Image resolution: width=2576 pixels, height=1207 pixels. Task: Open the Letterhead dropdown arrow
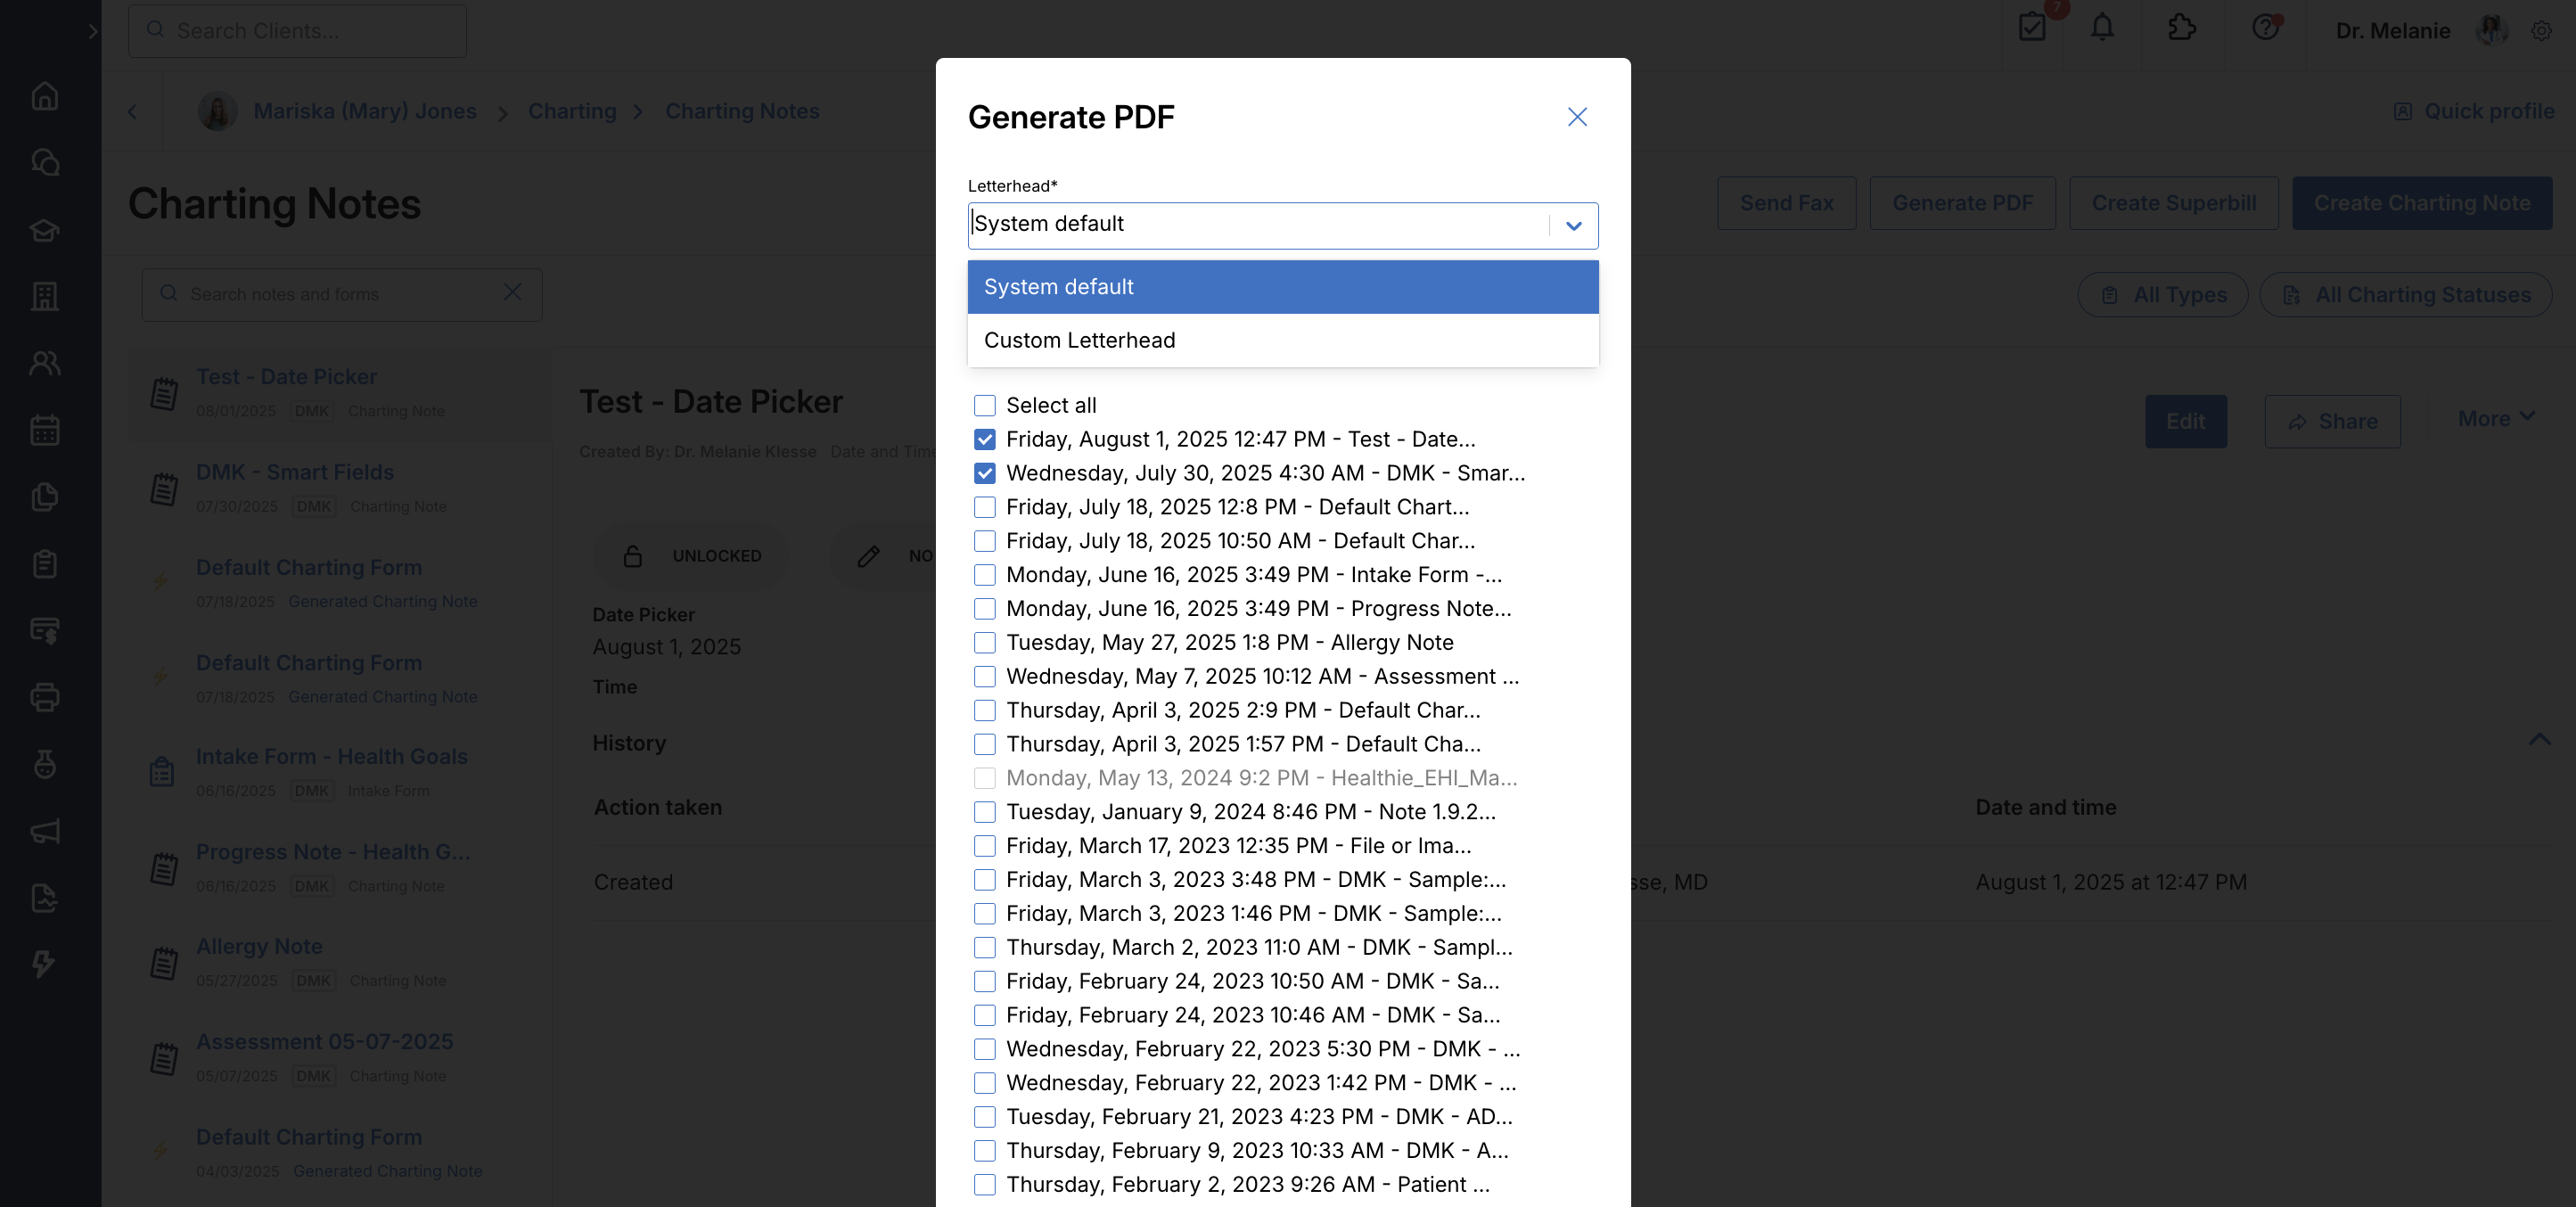pyautogui.click(x=1573, y=226)
